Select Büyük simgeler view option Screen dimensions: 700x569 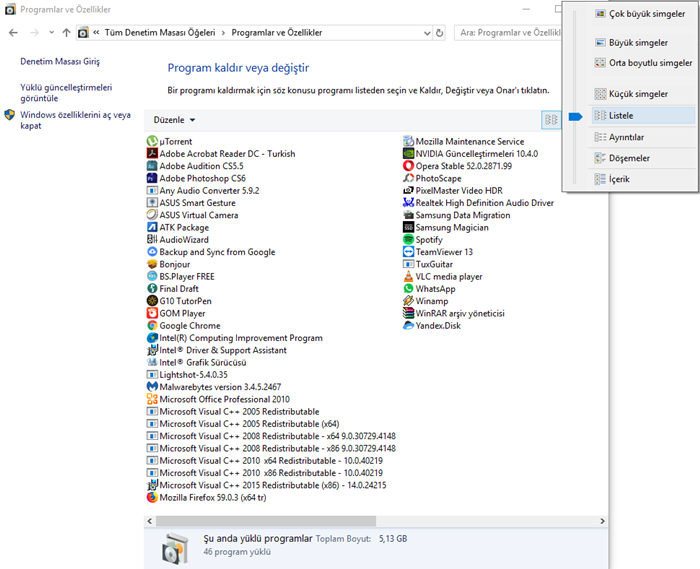[x=638, y=43]
